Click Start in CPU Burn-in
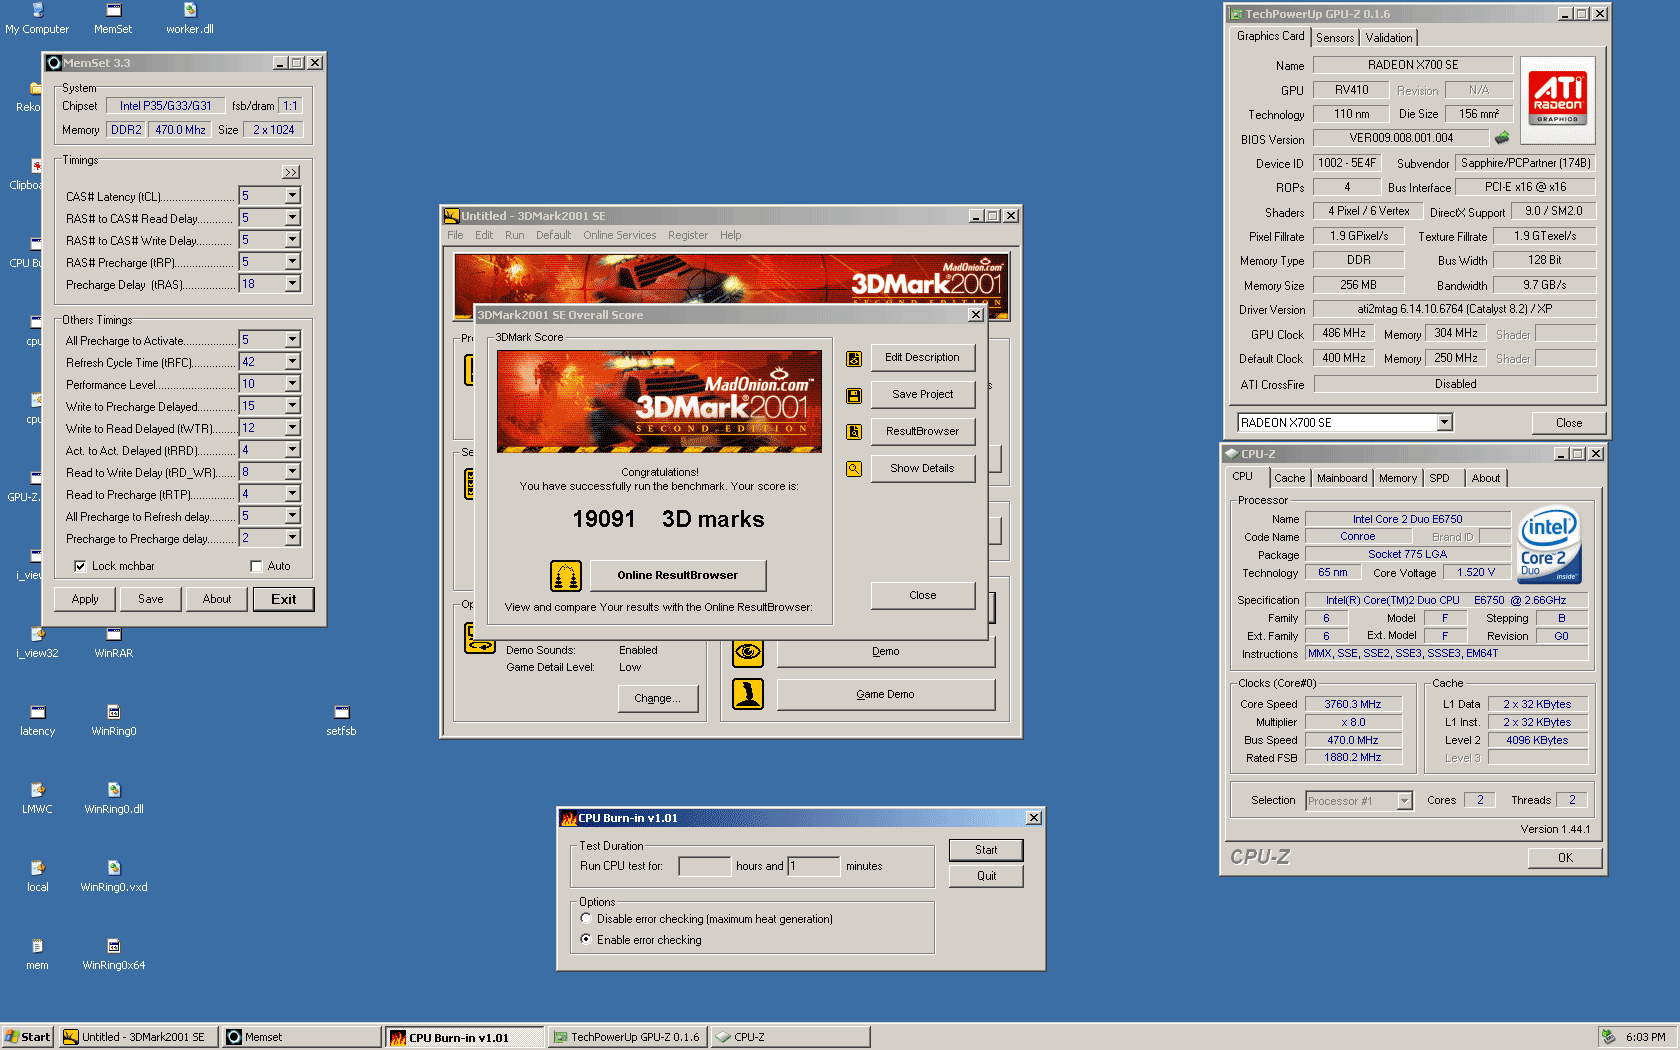1680x1050 pixels. tap(986, 850)
